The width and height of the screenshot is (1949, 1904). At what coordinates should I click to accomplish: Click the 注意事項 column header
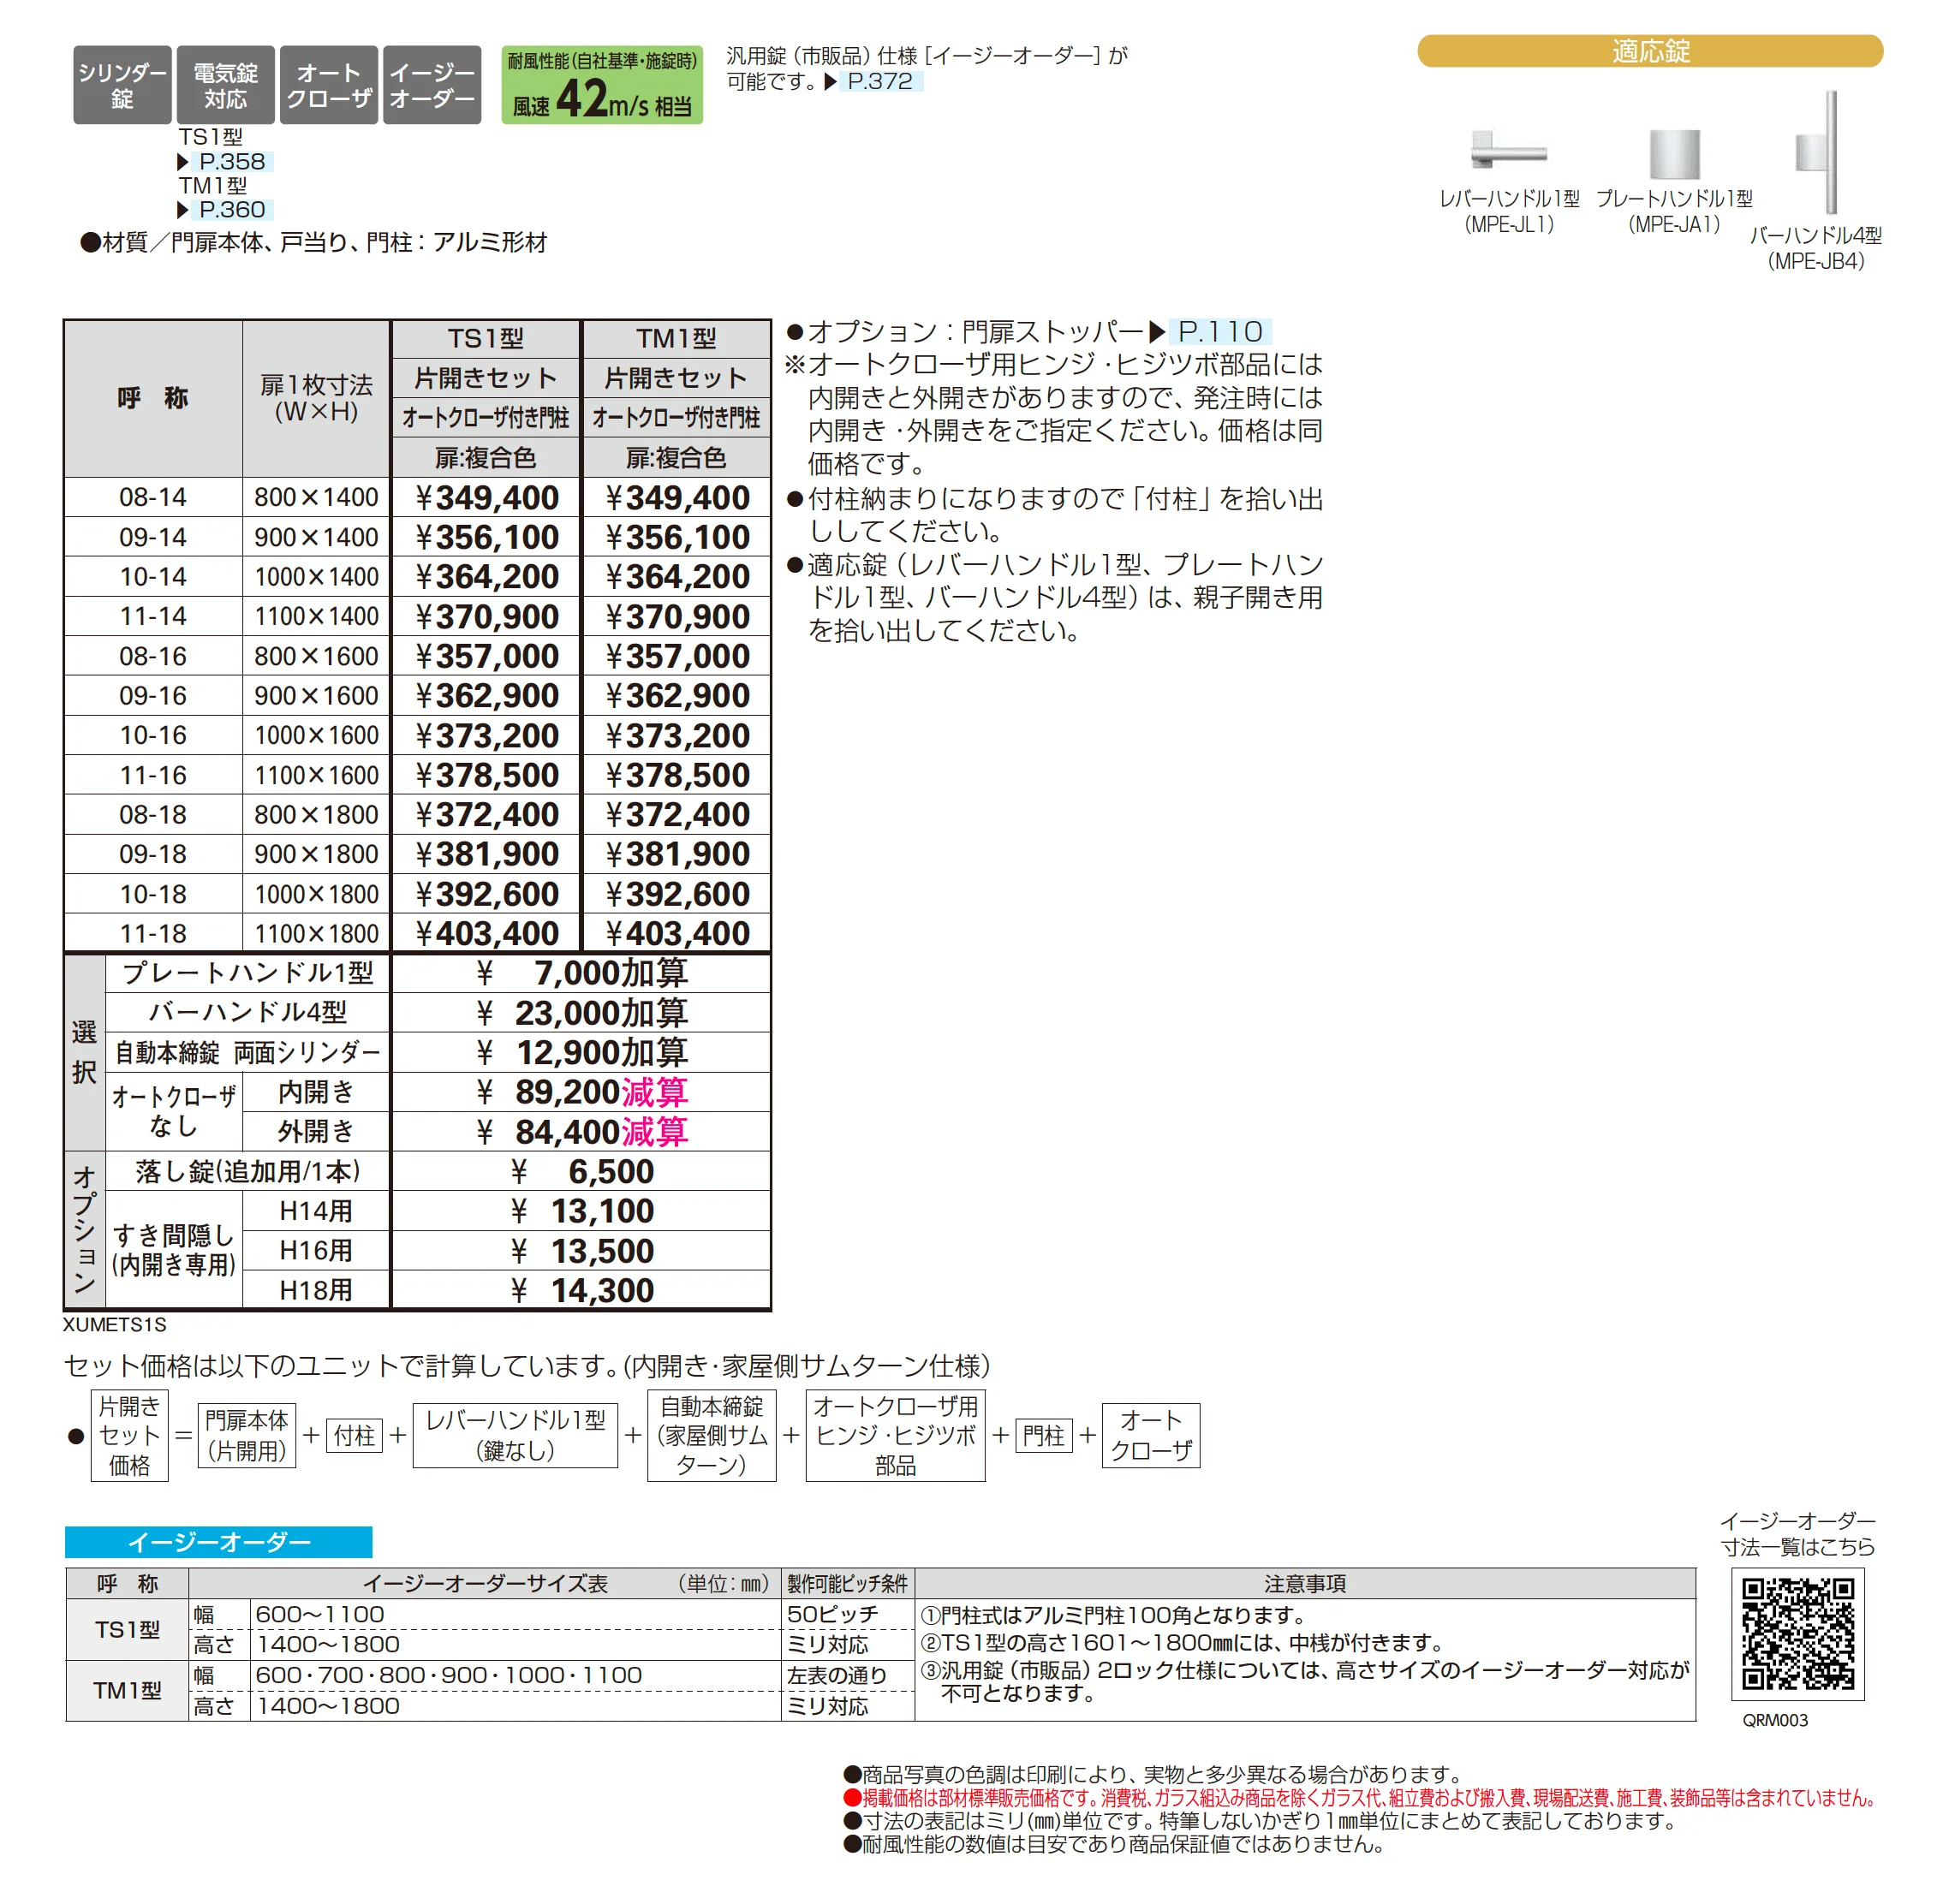1305,1584
